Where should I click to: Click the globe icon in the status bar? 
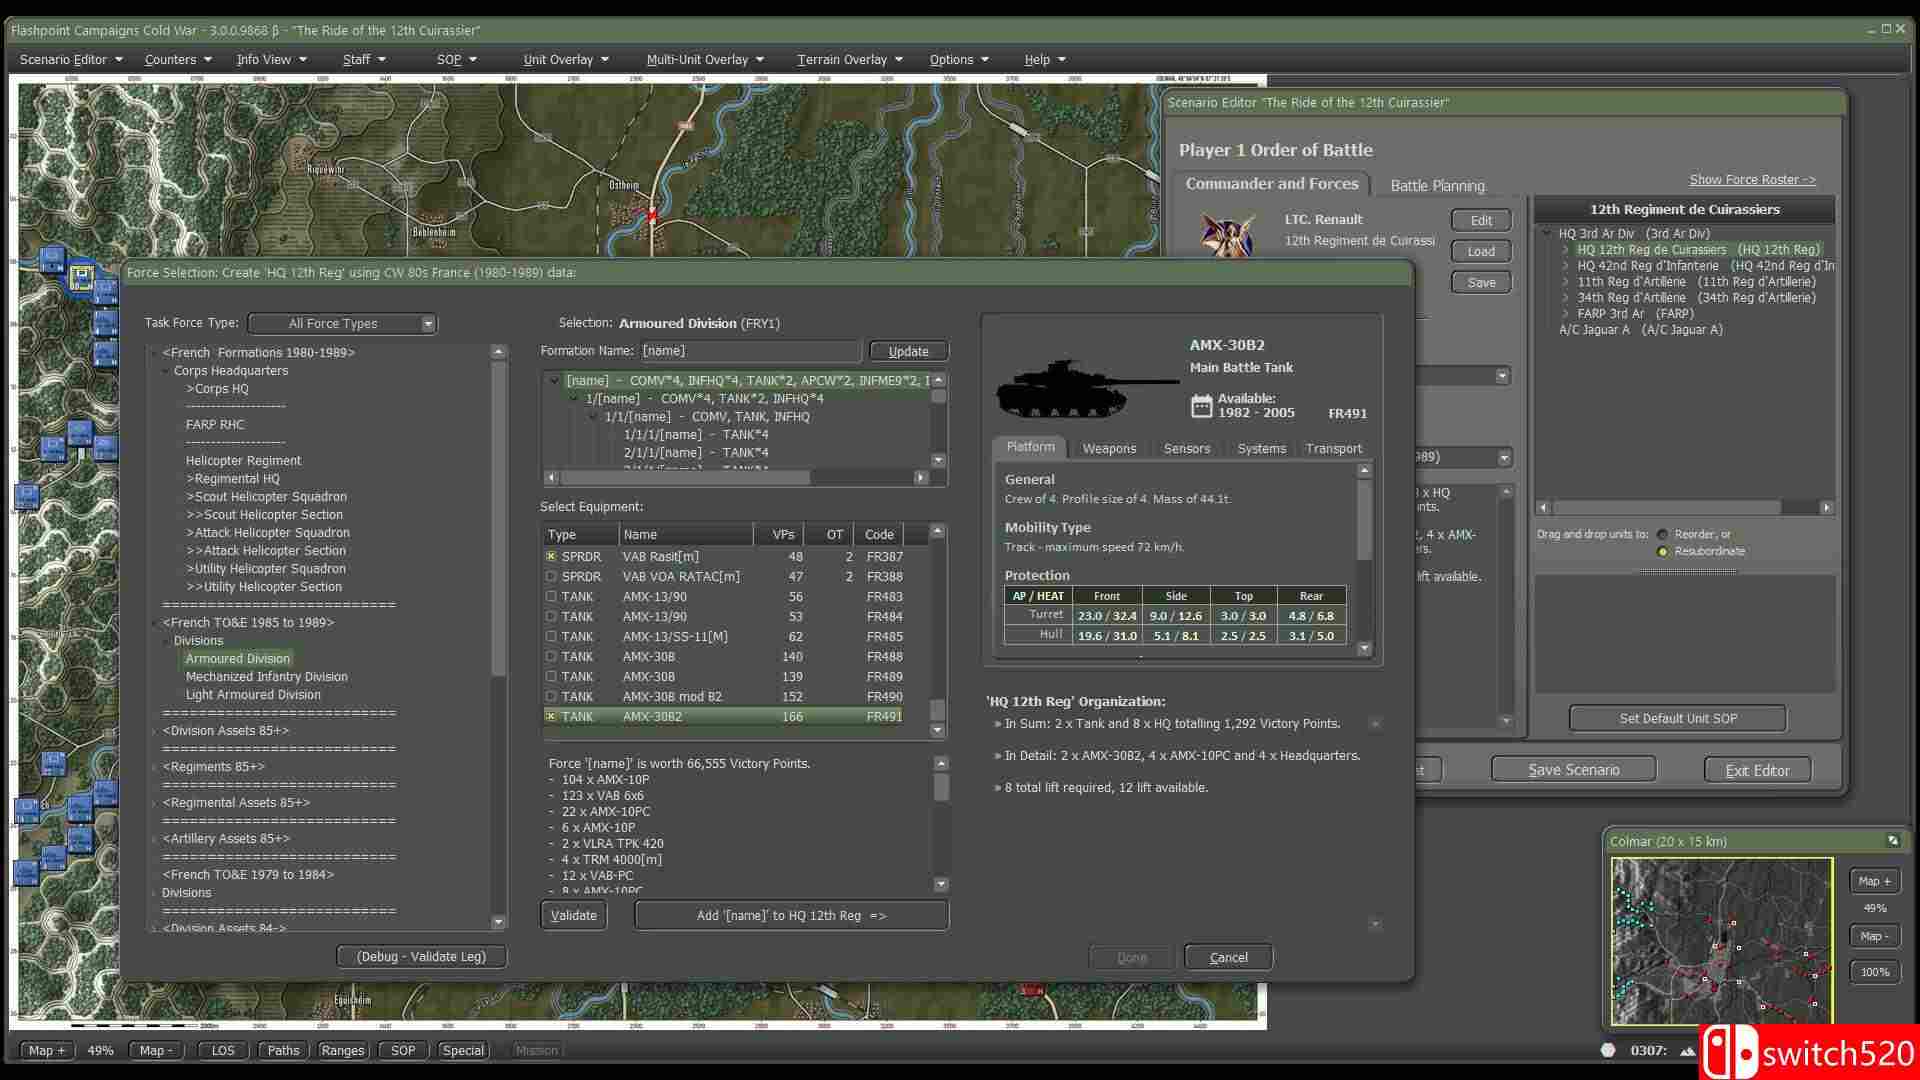pos(1609,1051)
